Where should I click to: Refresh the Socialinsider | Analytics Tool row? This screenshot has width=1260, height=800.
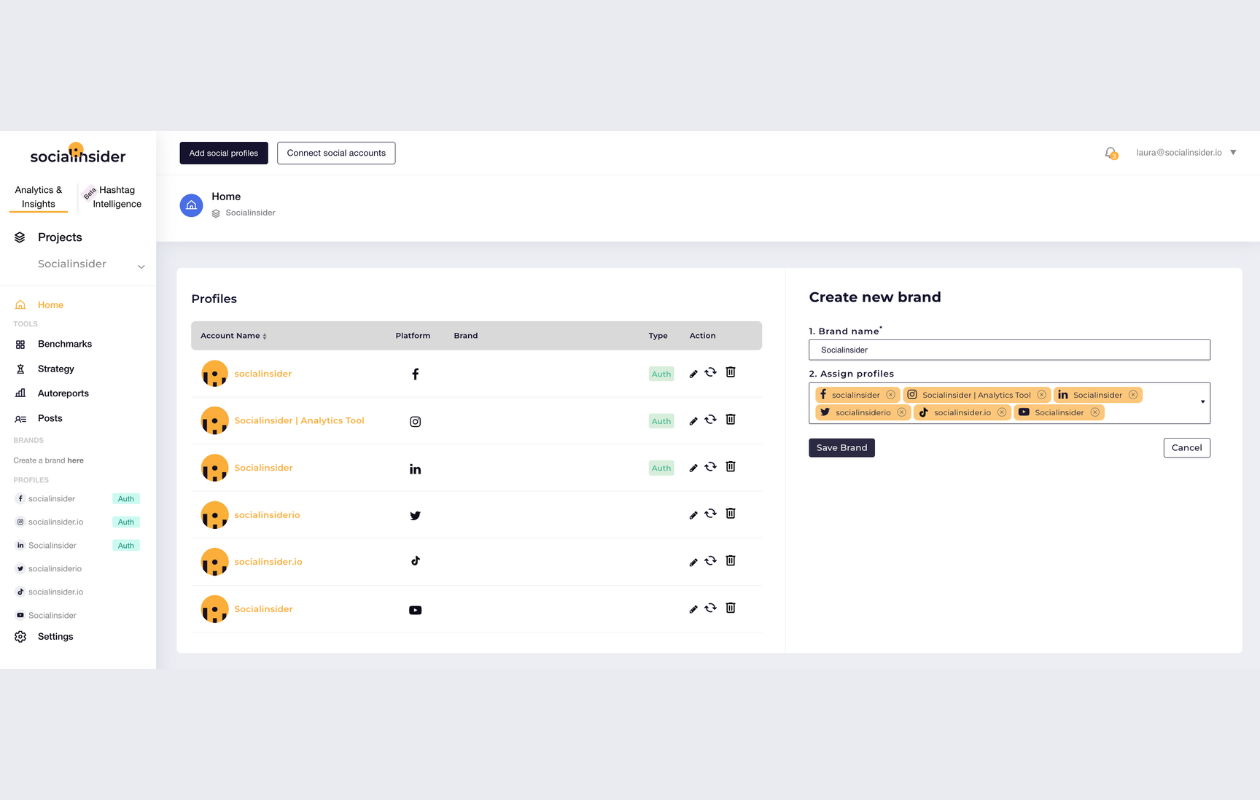point(710,419)
